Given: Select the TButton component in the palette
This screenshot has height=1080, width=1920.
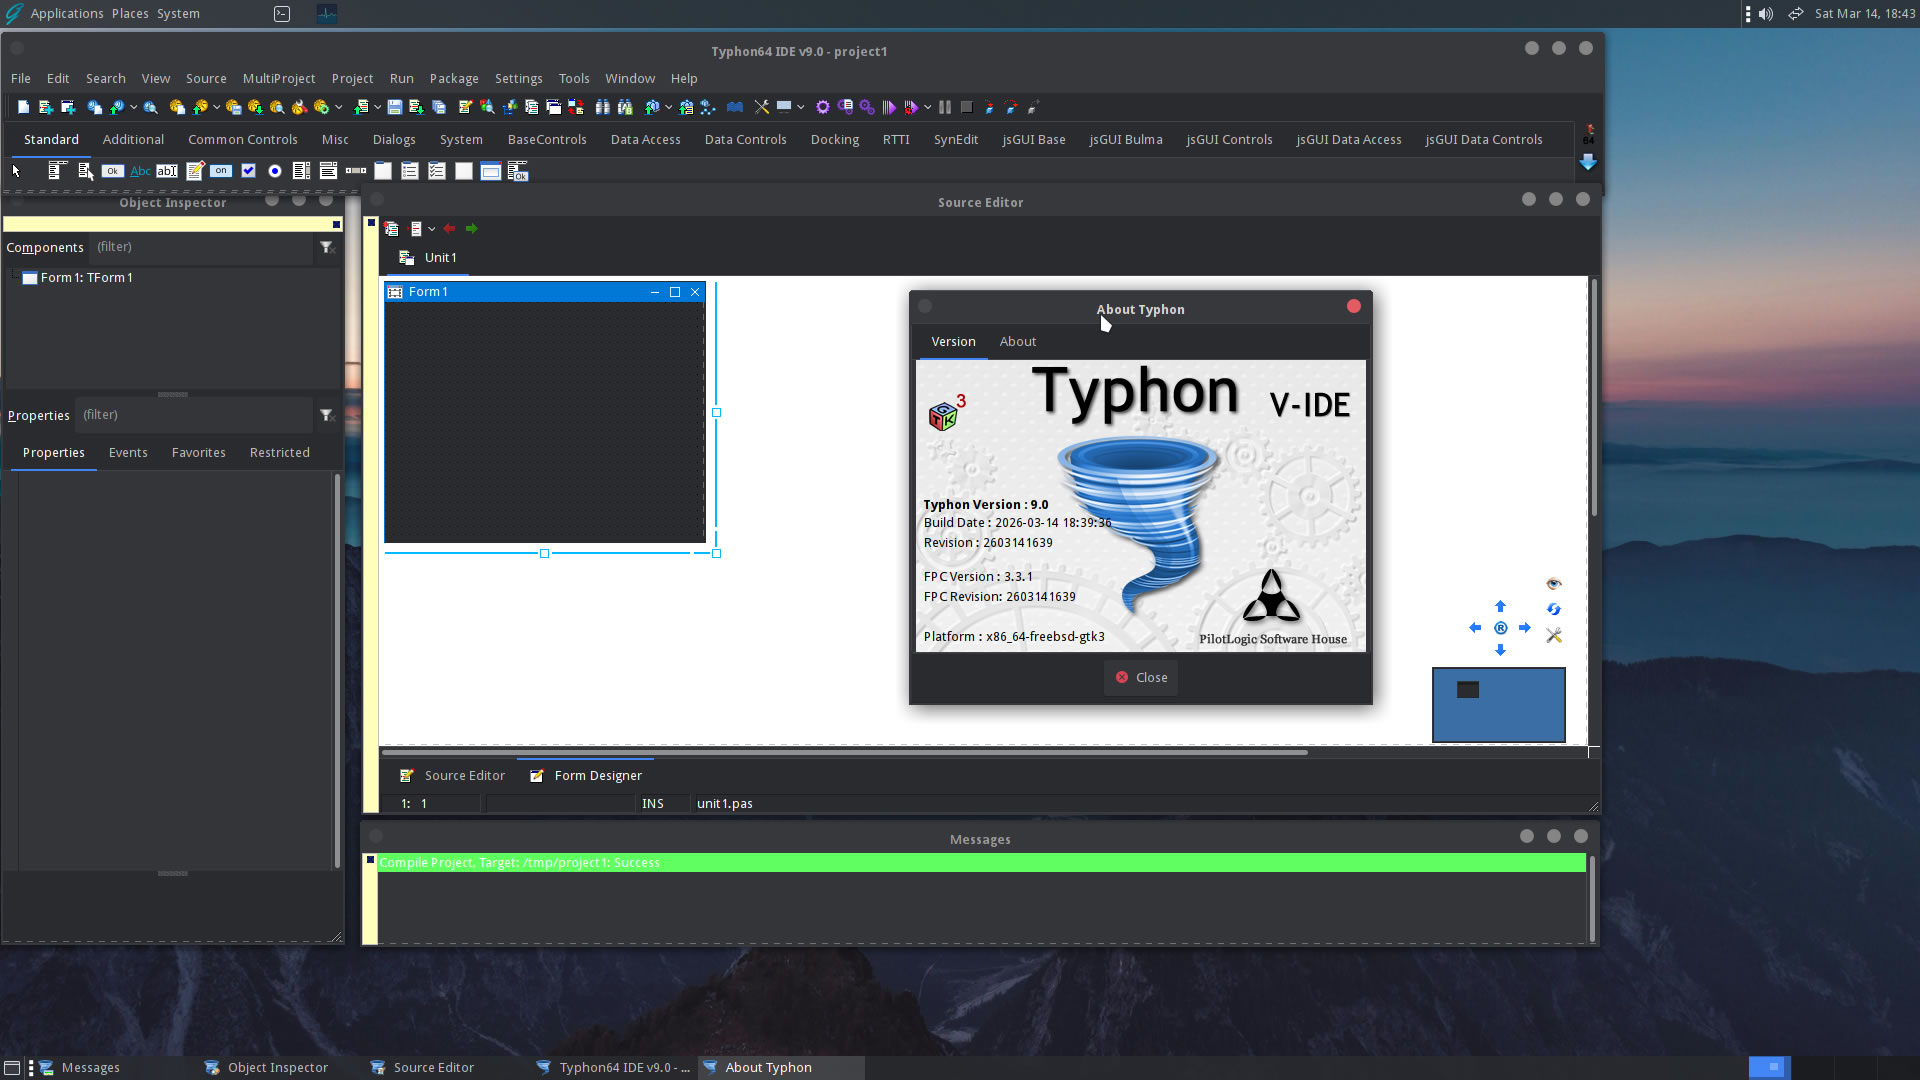Looking at the screenshot, I should [113, 171].
